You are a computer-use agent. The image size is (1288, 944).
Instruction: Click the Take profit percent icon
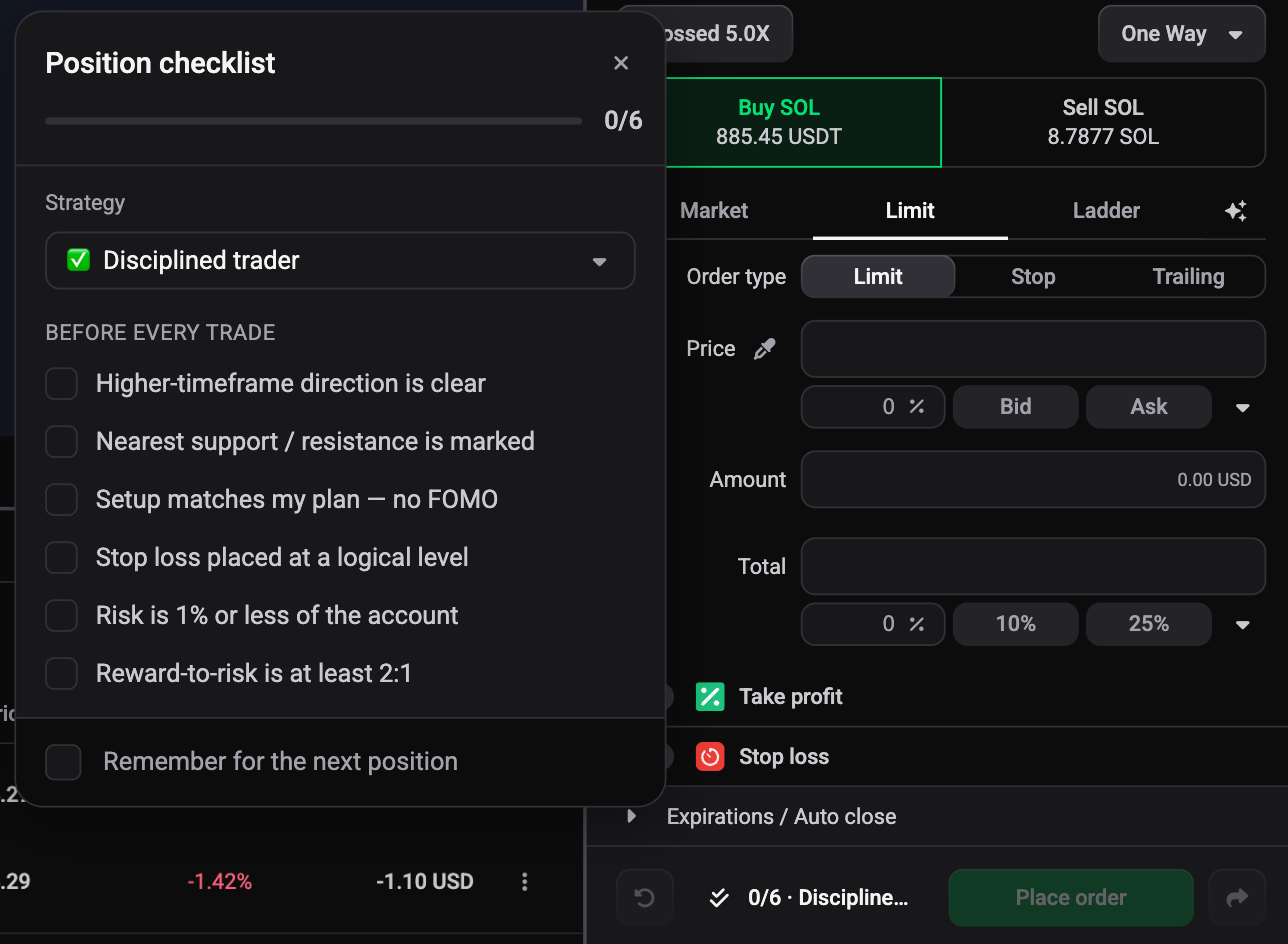tap(710, 697)
